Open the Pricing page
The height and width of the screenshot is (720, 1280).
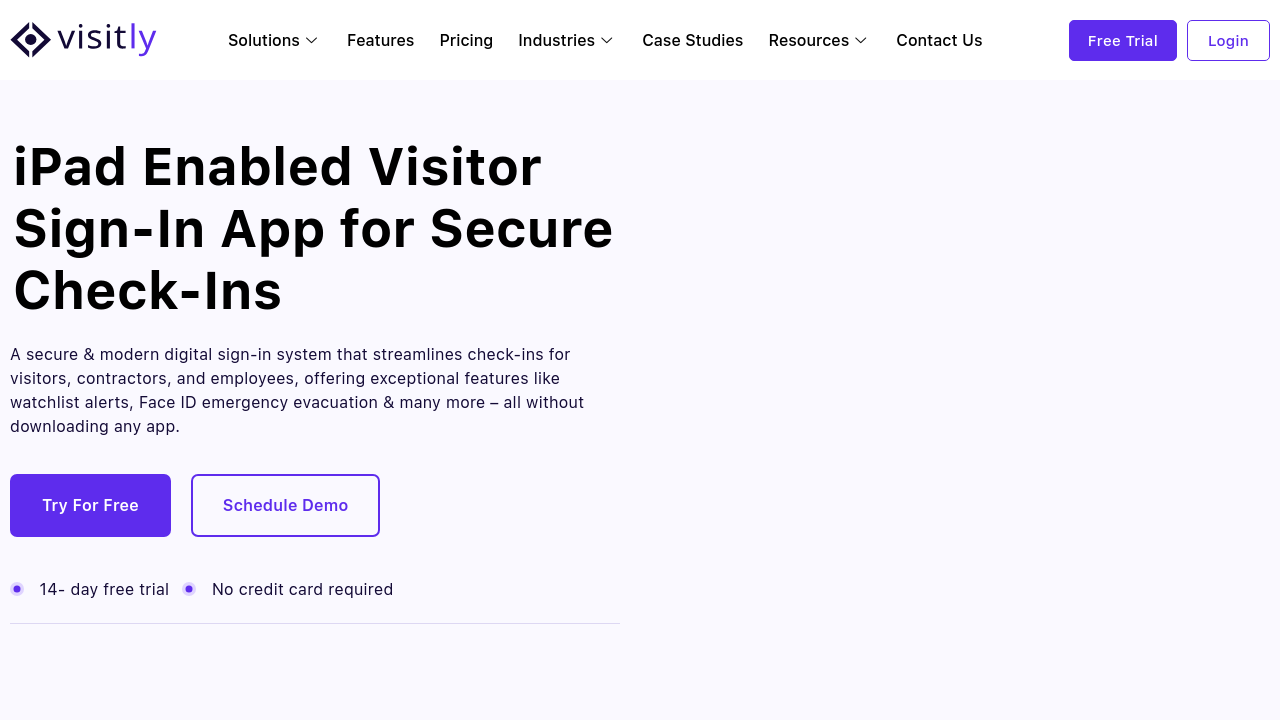466,40
